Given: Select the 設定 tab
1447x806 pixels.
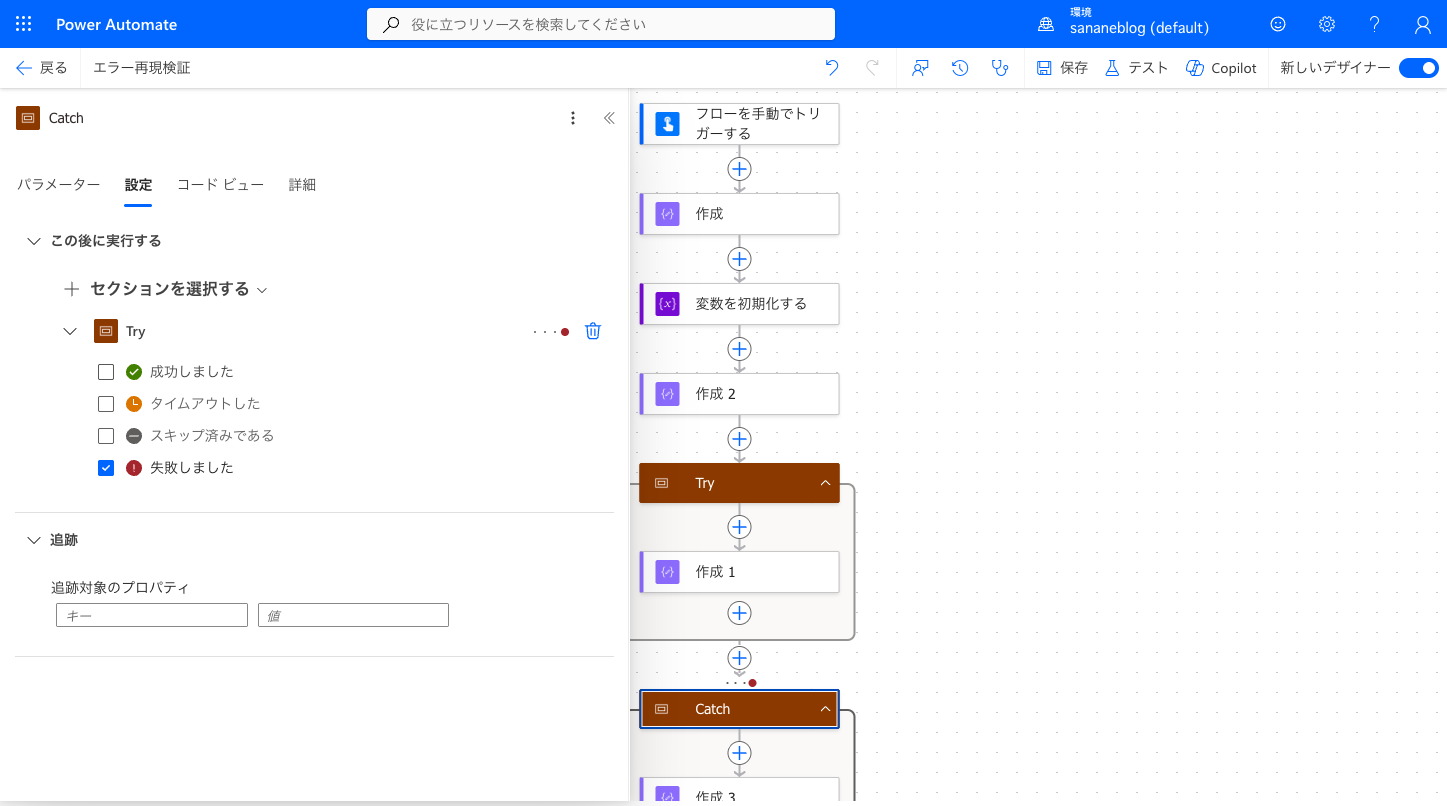Looking at the screenshot, I should tap(138, 185).
